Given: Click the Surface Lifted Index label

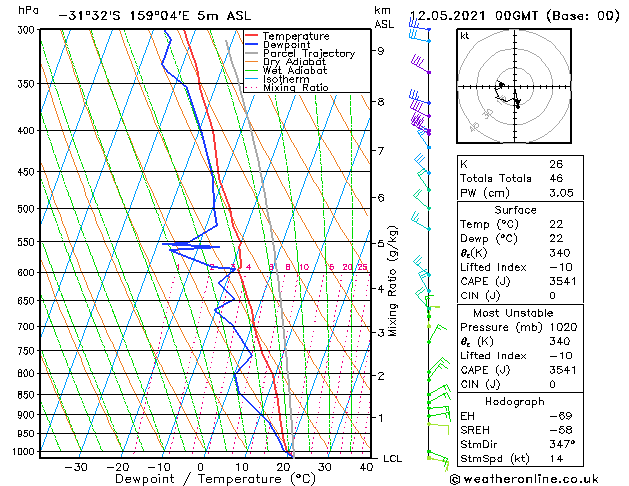Looking at the screenshot, I should click(x=493, y=267).
